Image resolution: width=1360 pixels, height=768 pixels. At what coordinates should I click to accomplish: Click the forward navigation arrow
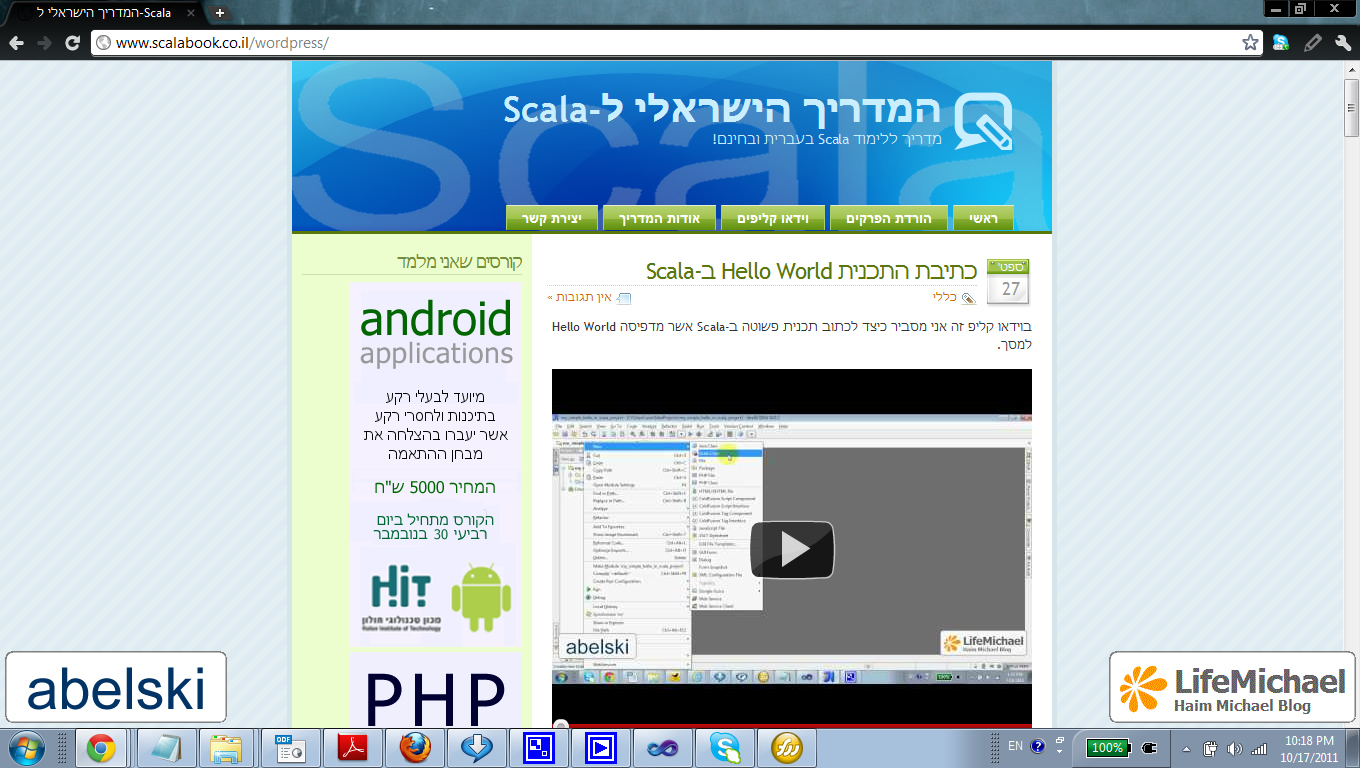click(x=44, y=43)
